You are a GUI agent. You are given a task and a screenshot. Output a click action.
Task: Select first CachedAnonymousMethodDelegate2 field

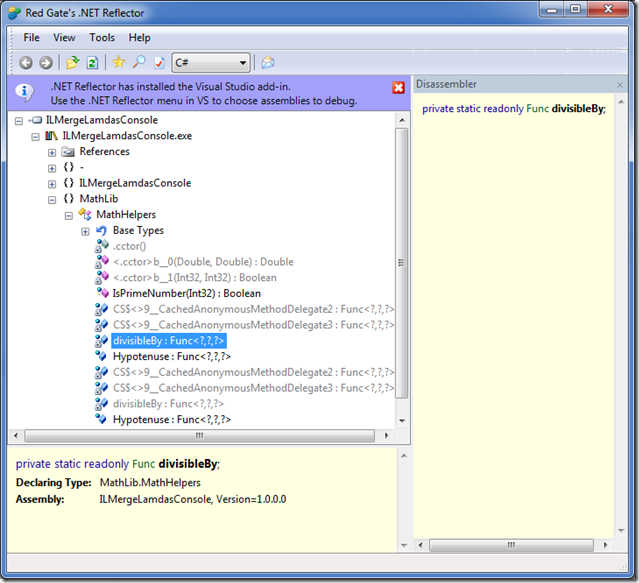253,309
